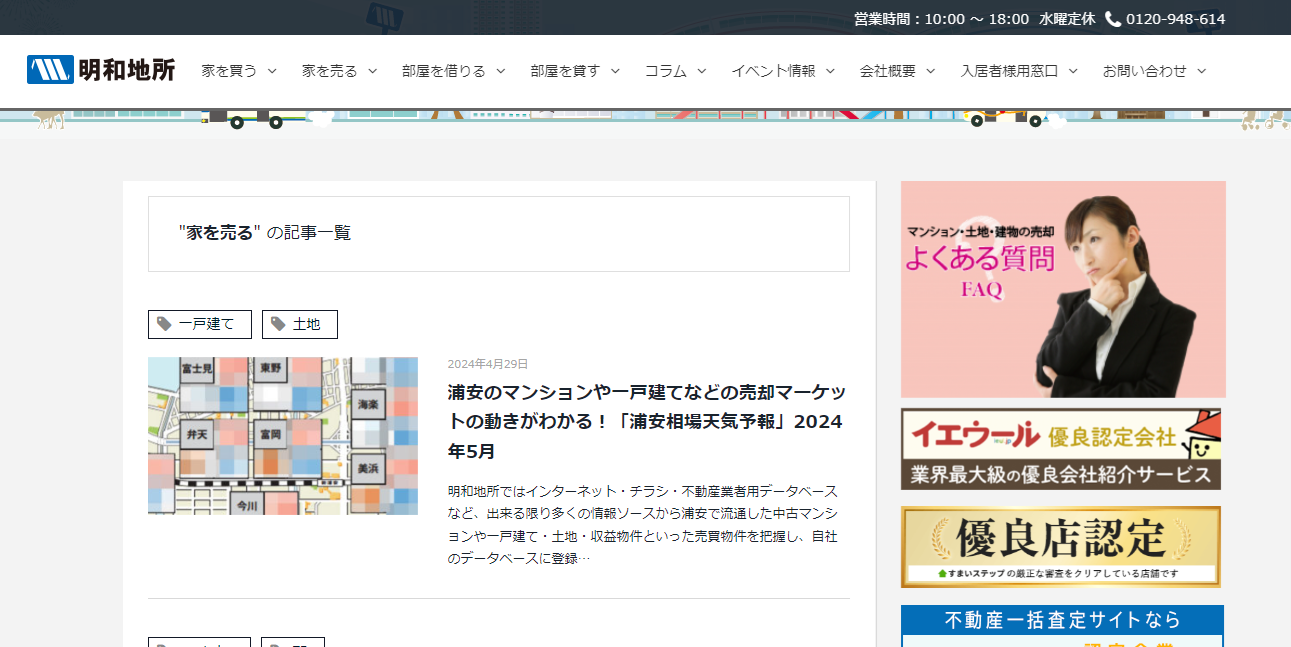Screen dimensions: 1291x647
Task: Select the イベント情報 menu item
Action: point(773,71)
